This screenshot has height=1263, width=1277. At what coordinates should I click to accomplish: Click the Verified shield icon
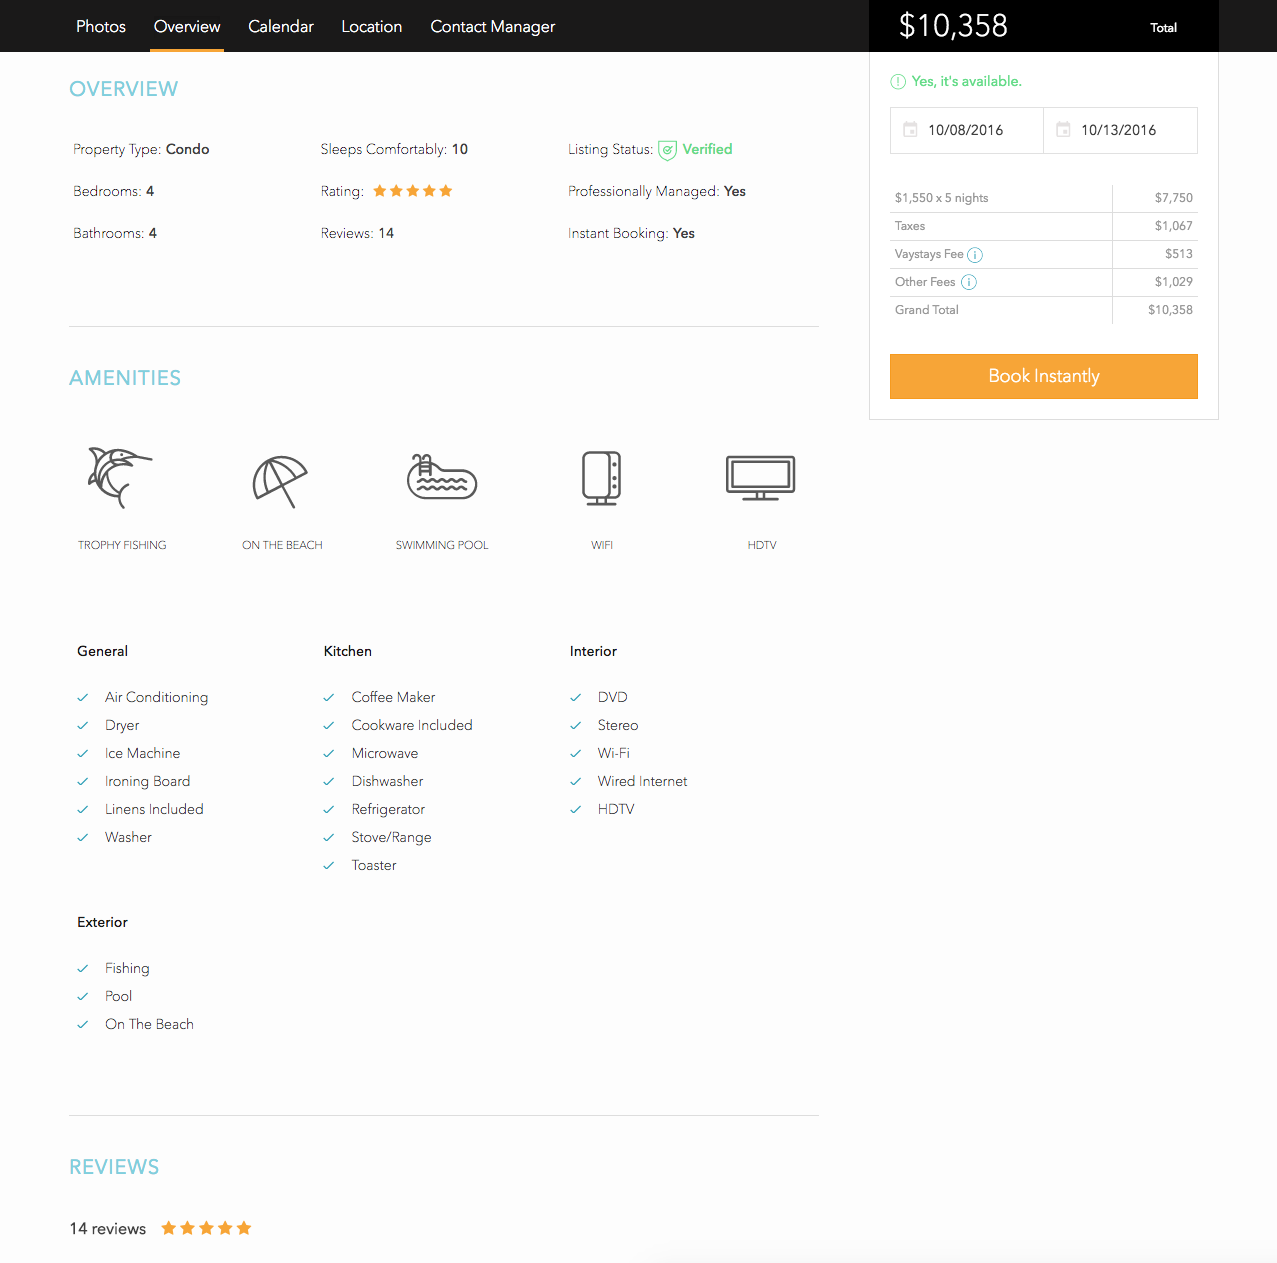[667, 150]
